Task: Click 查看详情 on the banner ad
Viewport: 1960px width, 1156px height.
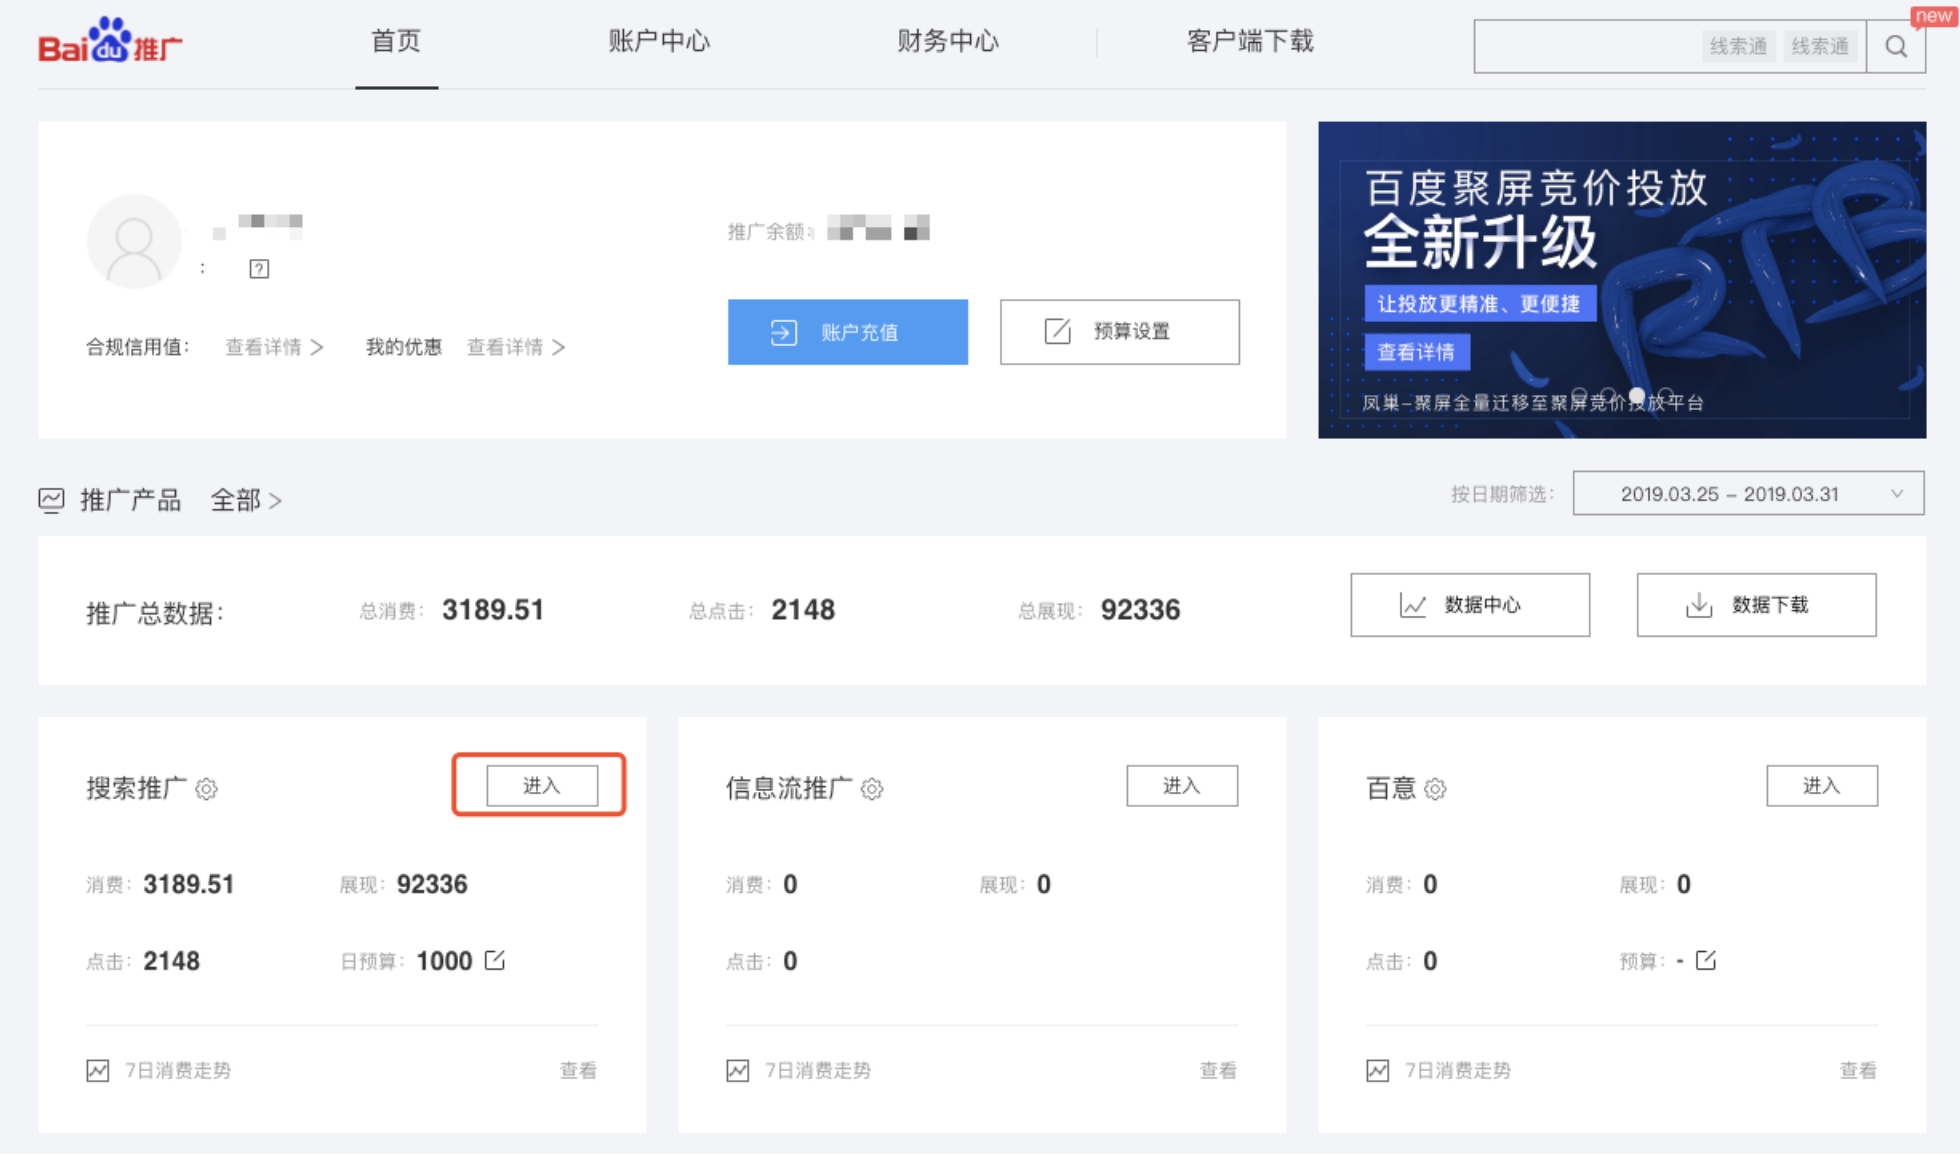Action: (1417, 352)
